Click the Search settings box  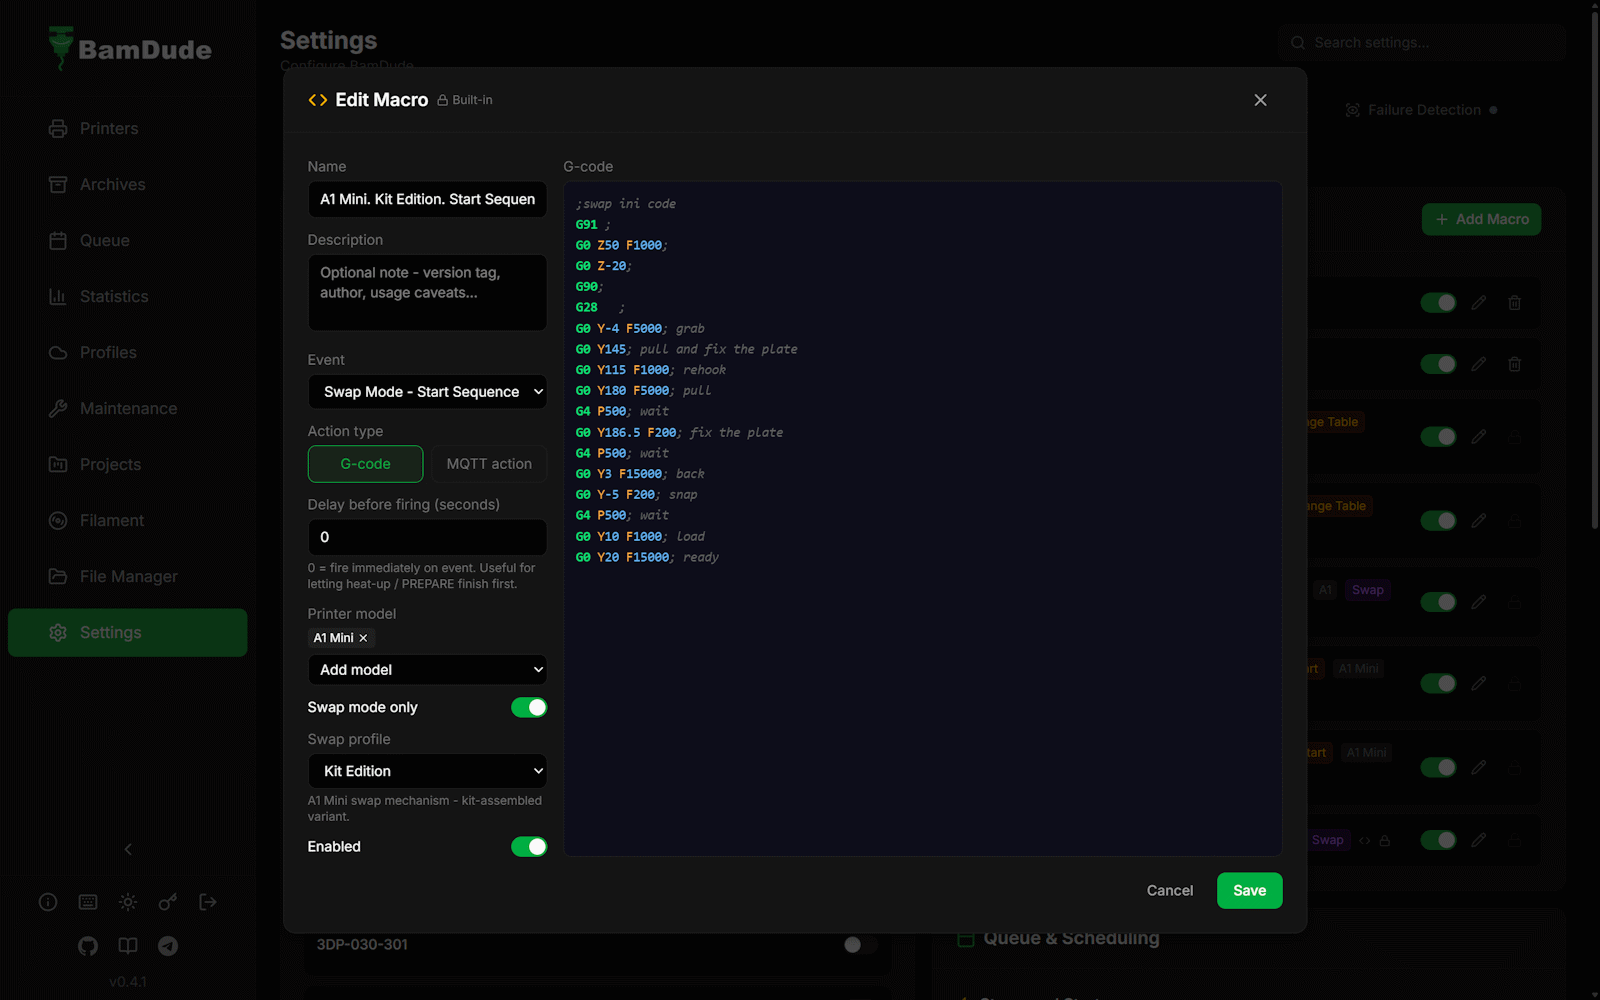coord(1421,43)
